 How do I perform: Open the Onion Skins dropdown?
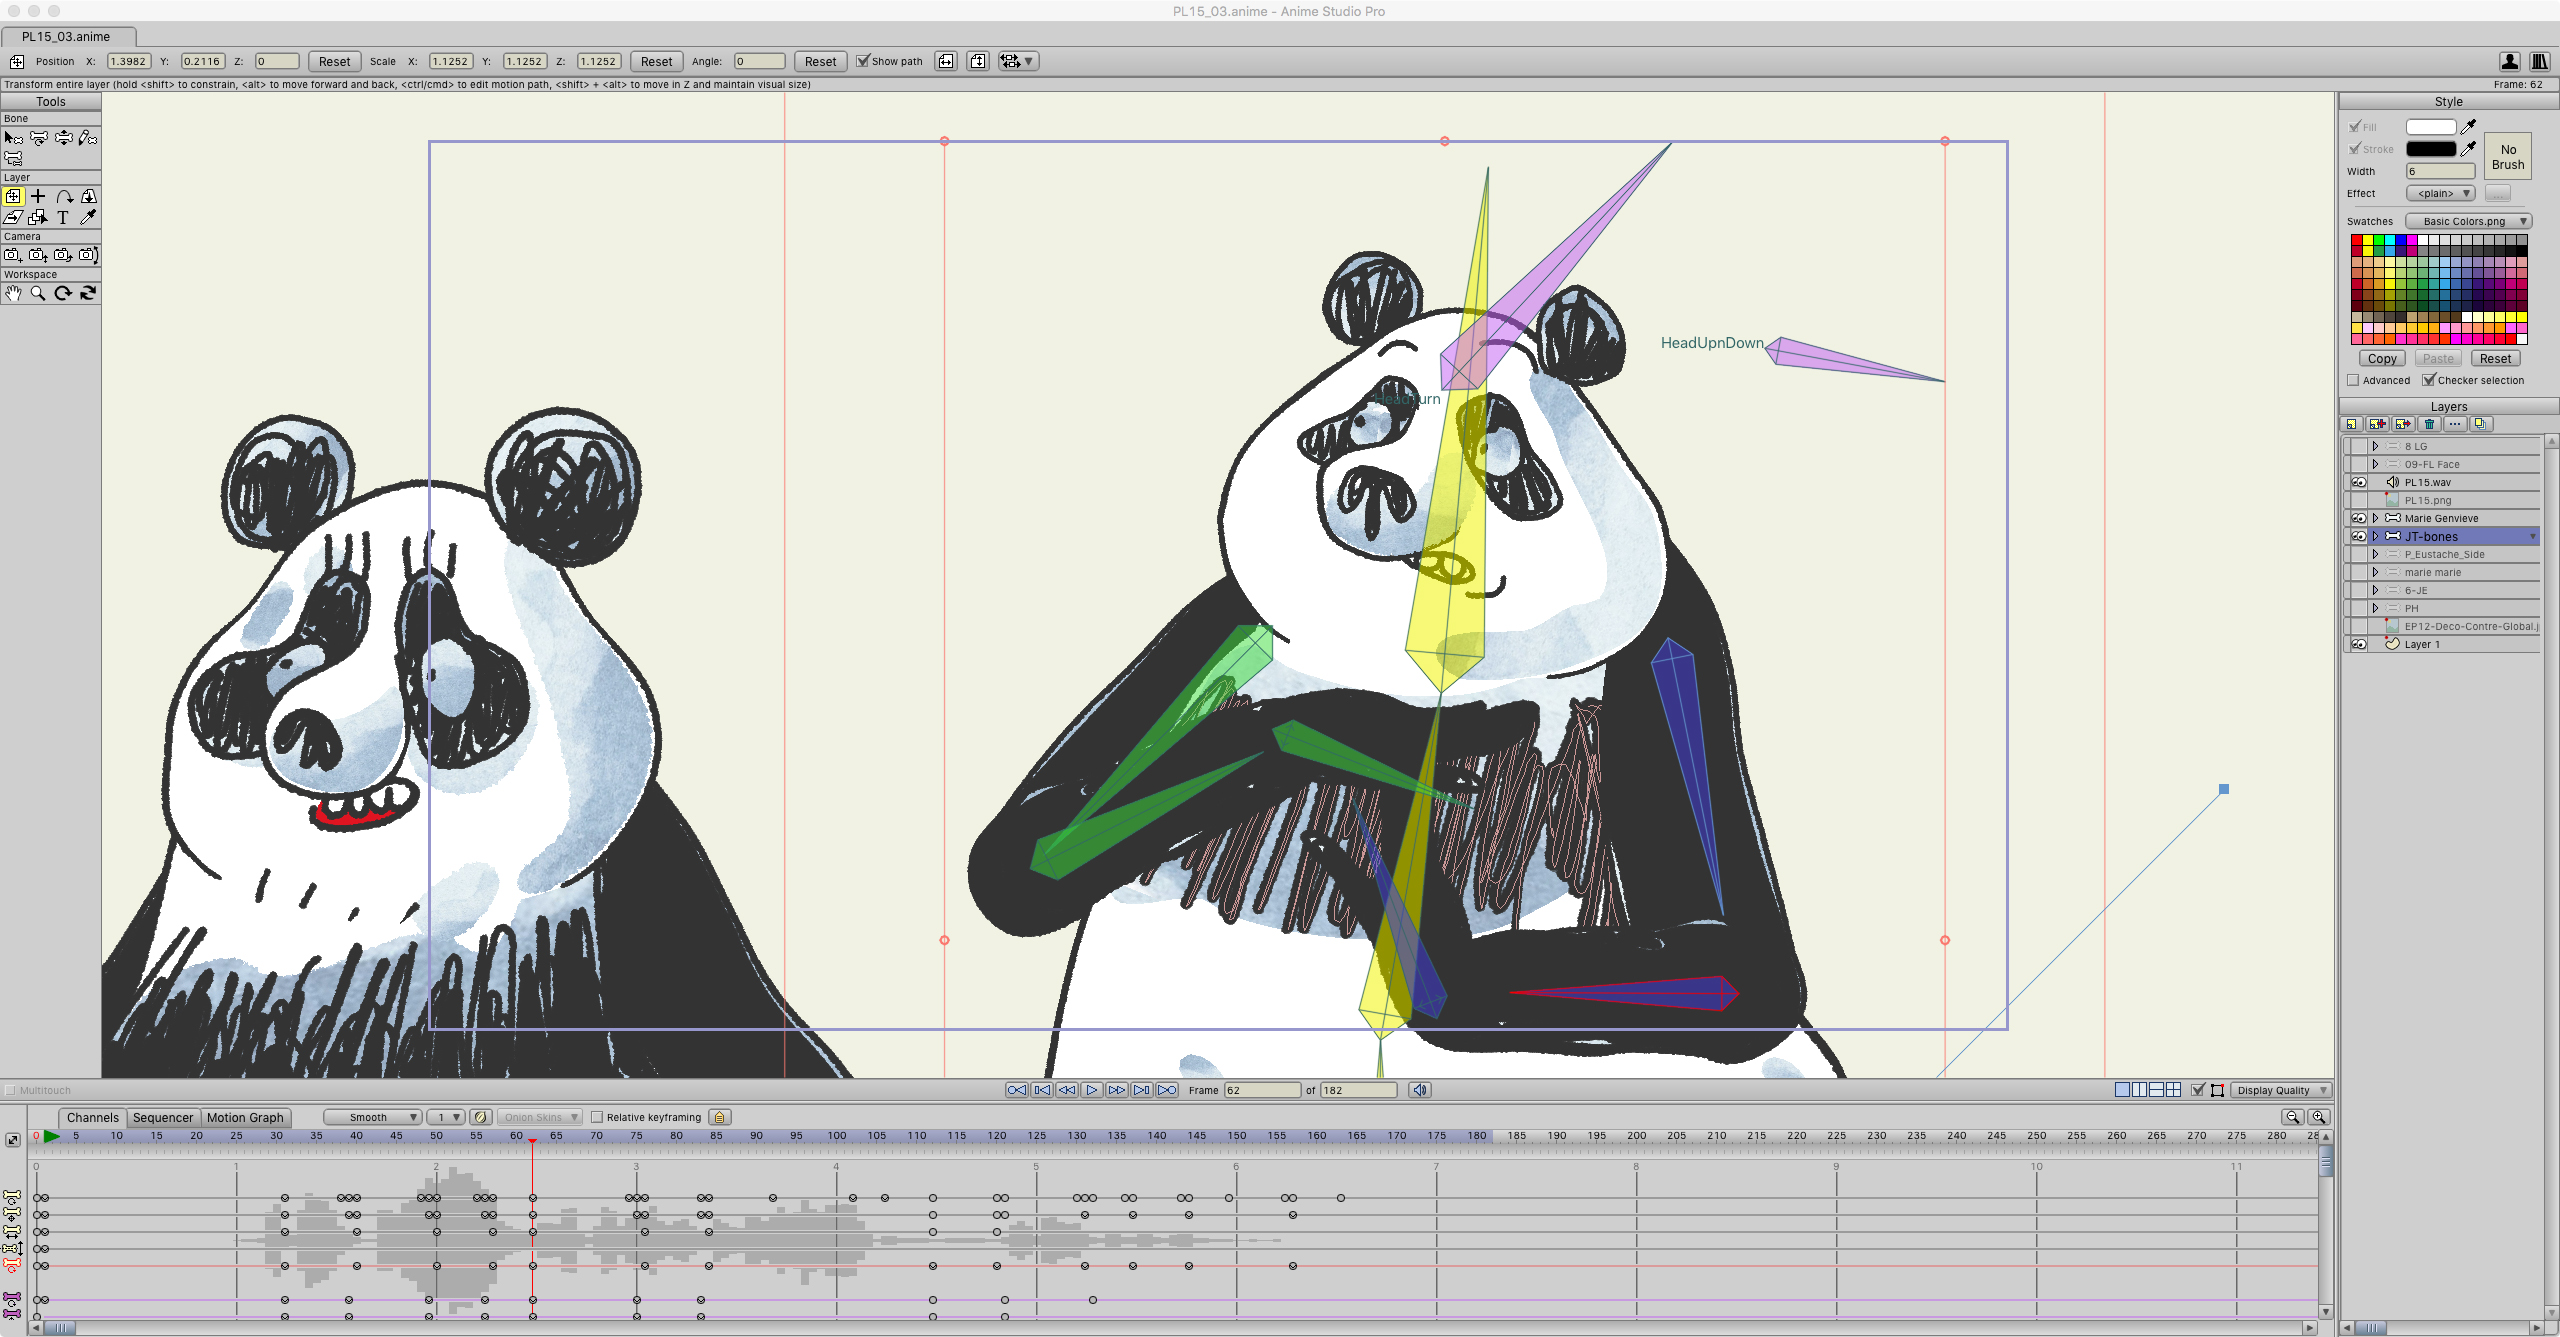tap(540, 1117)
